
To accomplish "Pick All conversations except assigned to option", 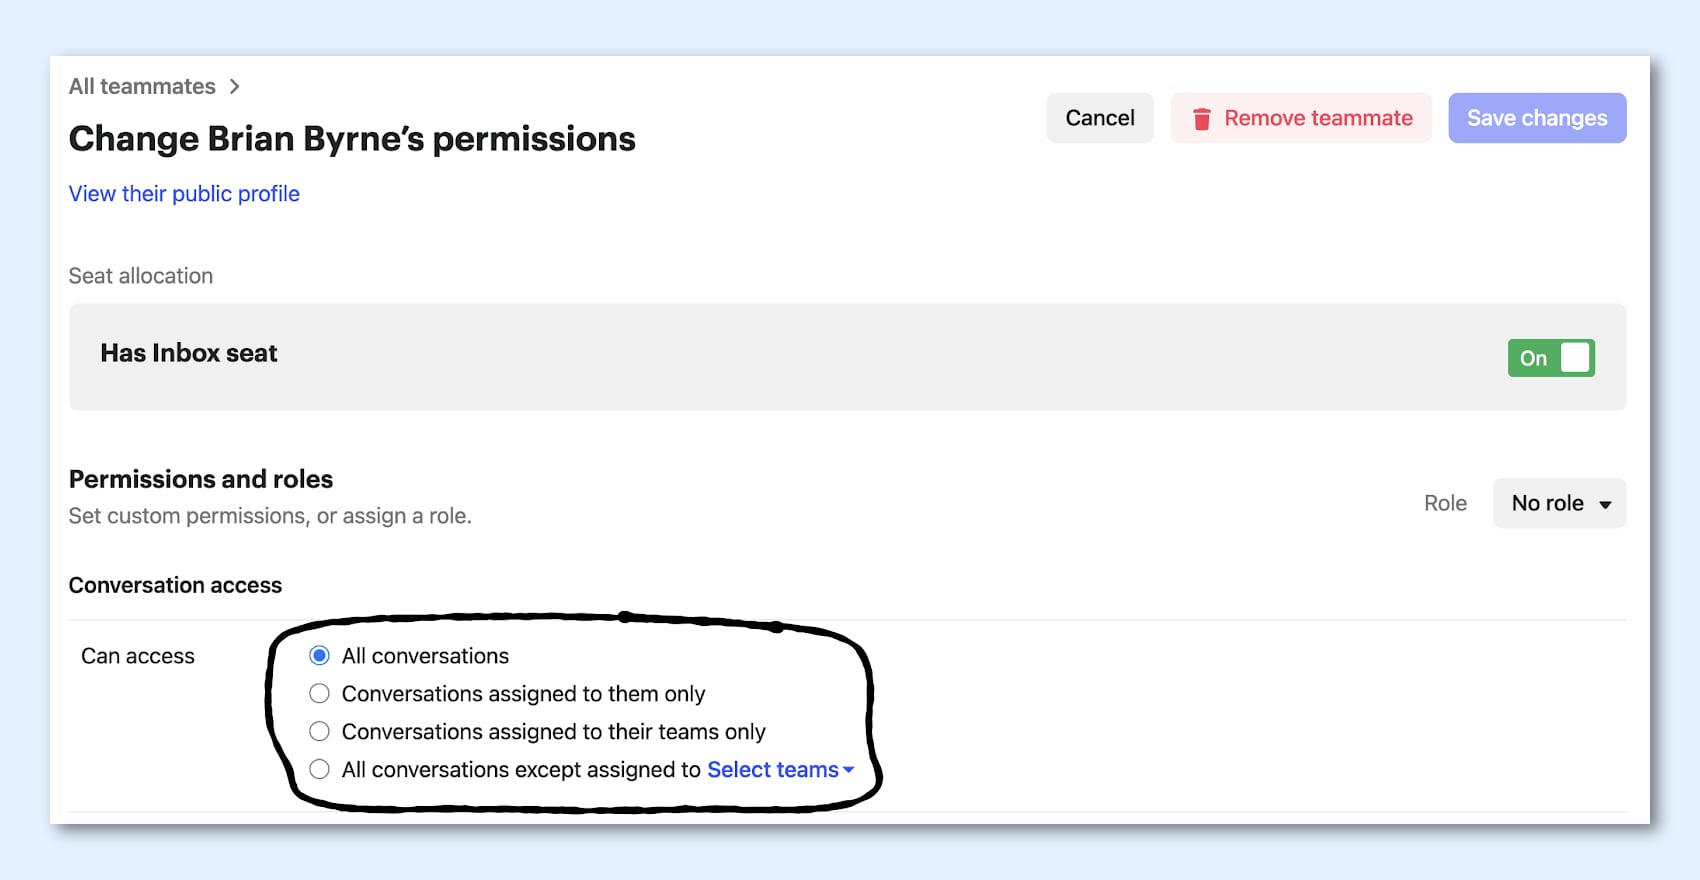I will (x=319, y=770).
